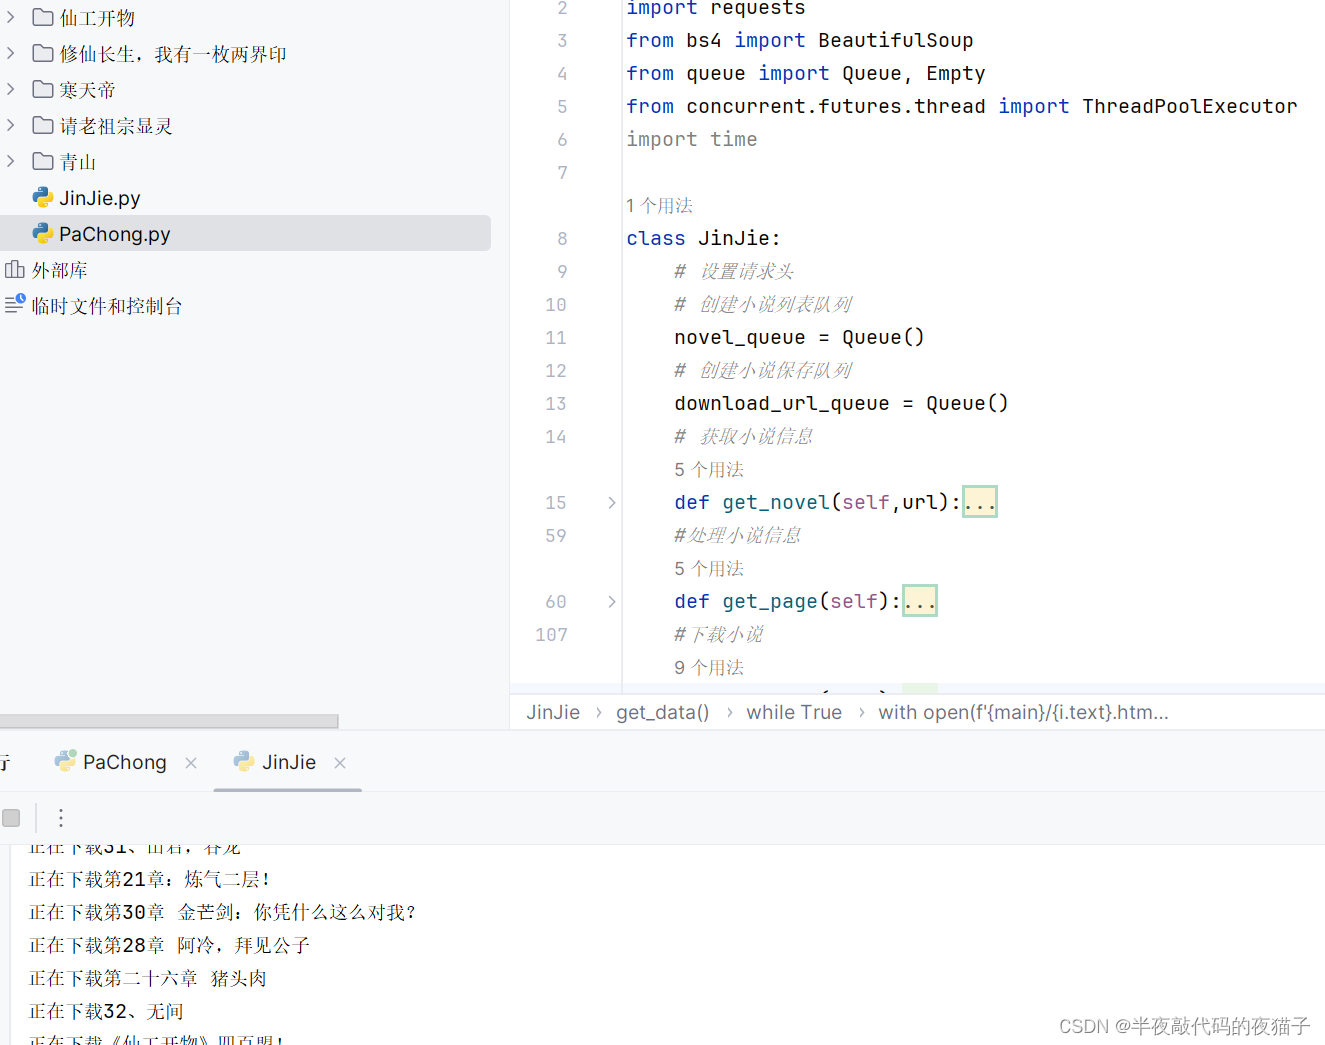Screen dimensions: 1325x1045
Task: Close the JinJie run tab
Action: click(340, 763)
